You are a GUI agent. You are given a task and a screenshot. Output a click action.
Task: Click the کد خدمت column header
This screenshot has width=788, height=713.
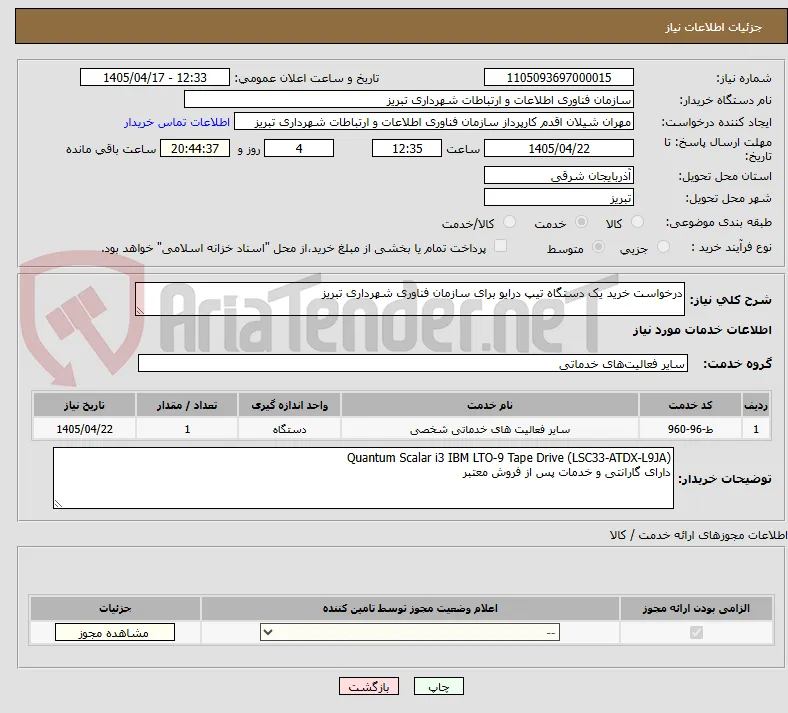(x=691, y=405)
